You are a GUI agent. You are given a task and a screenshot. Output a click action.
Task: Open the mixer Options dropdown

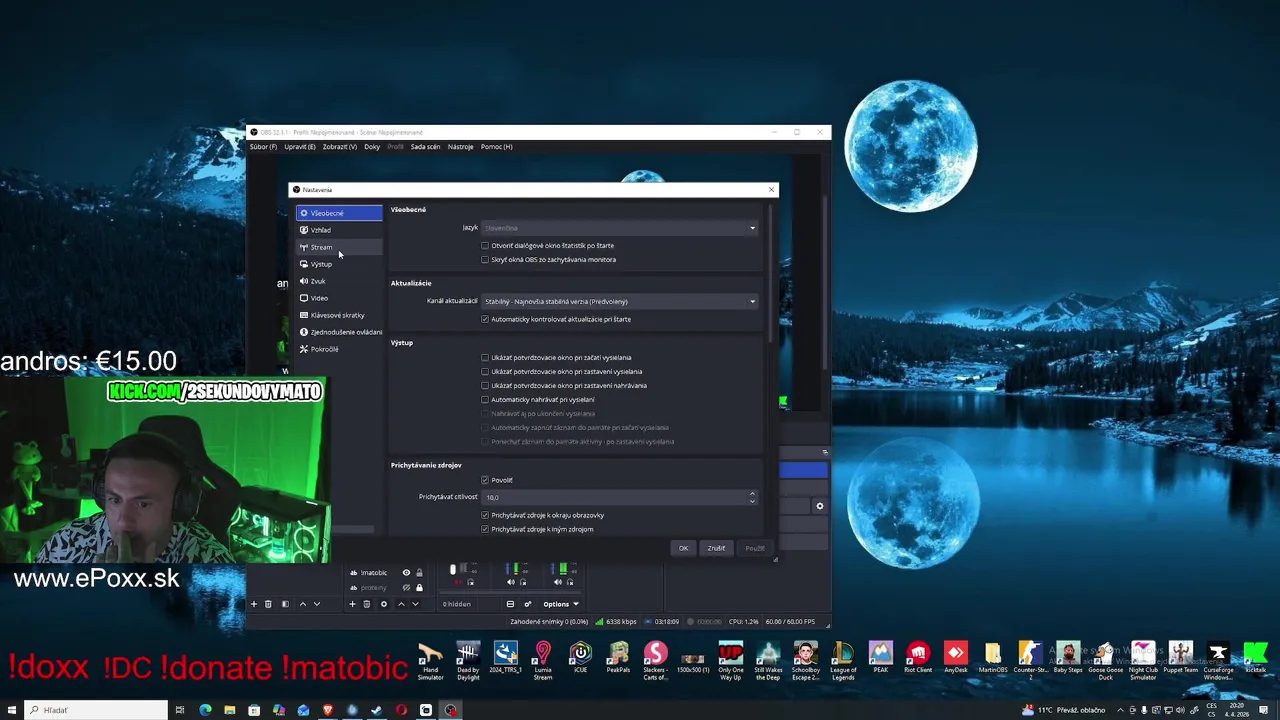tap(561, 604)
